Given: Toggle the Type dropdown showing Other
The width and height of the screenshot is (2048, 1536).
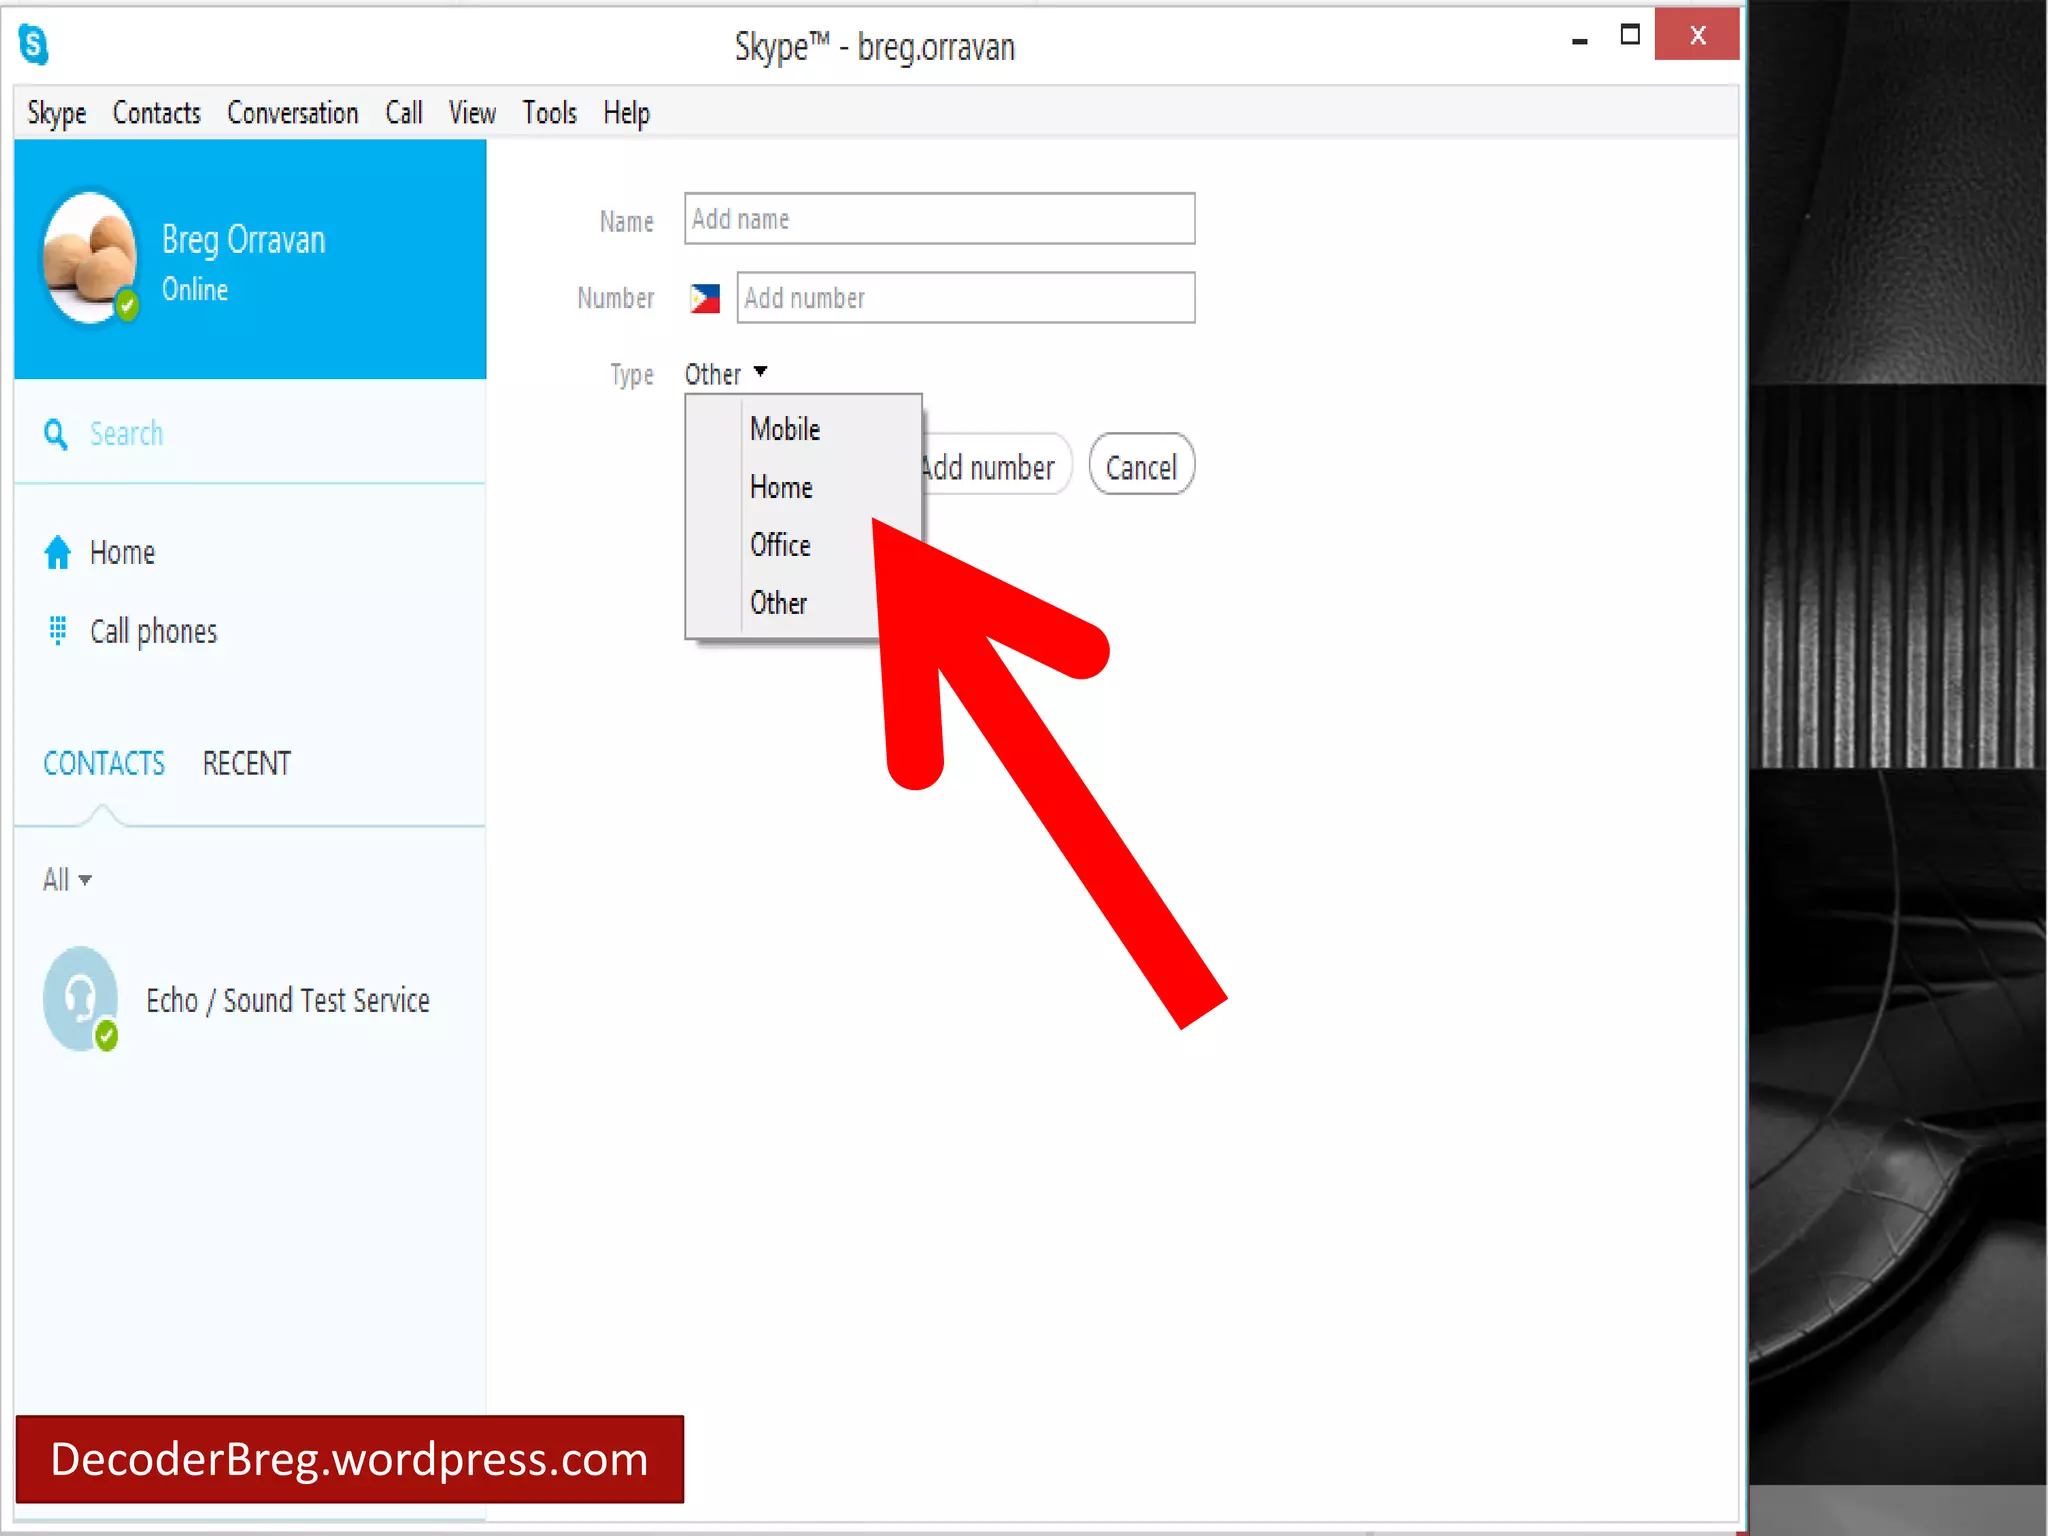Looking at the screenshot, I should 726,374.
